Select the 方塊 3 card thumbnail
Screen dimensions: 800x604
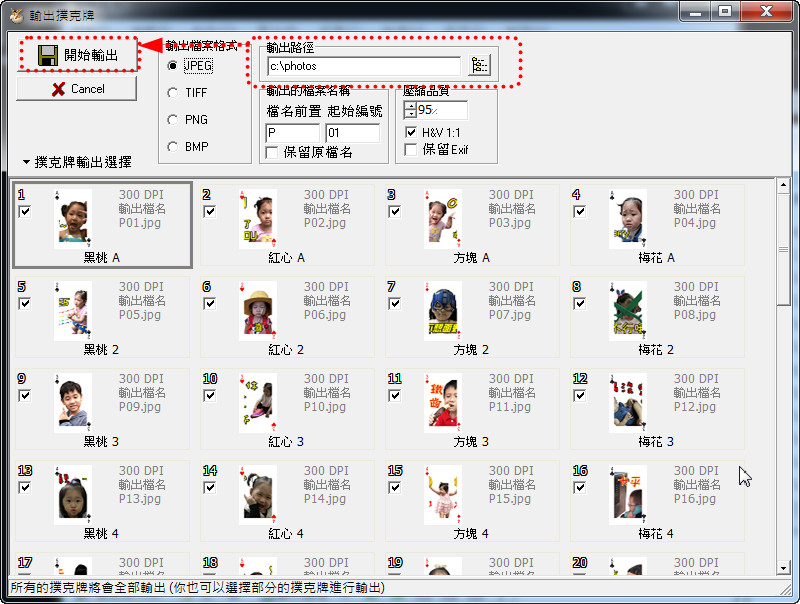pyautogui.click(x=443, y=403)
